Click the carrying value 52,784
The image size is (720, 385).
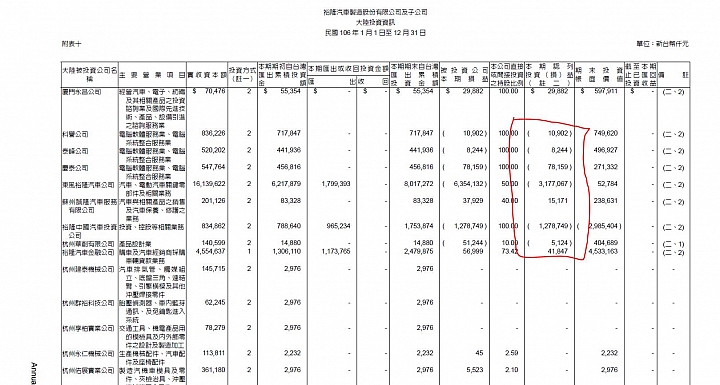tap(609, 184)
